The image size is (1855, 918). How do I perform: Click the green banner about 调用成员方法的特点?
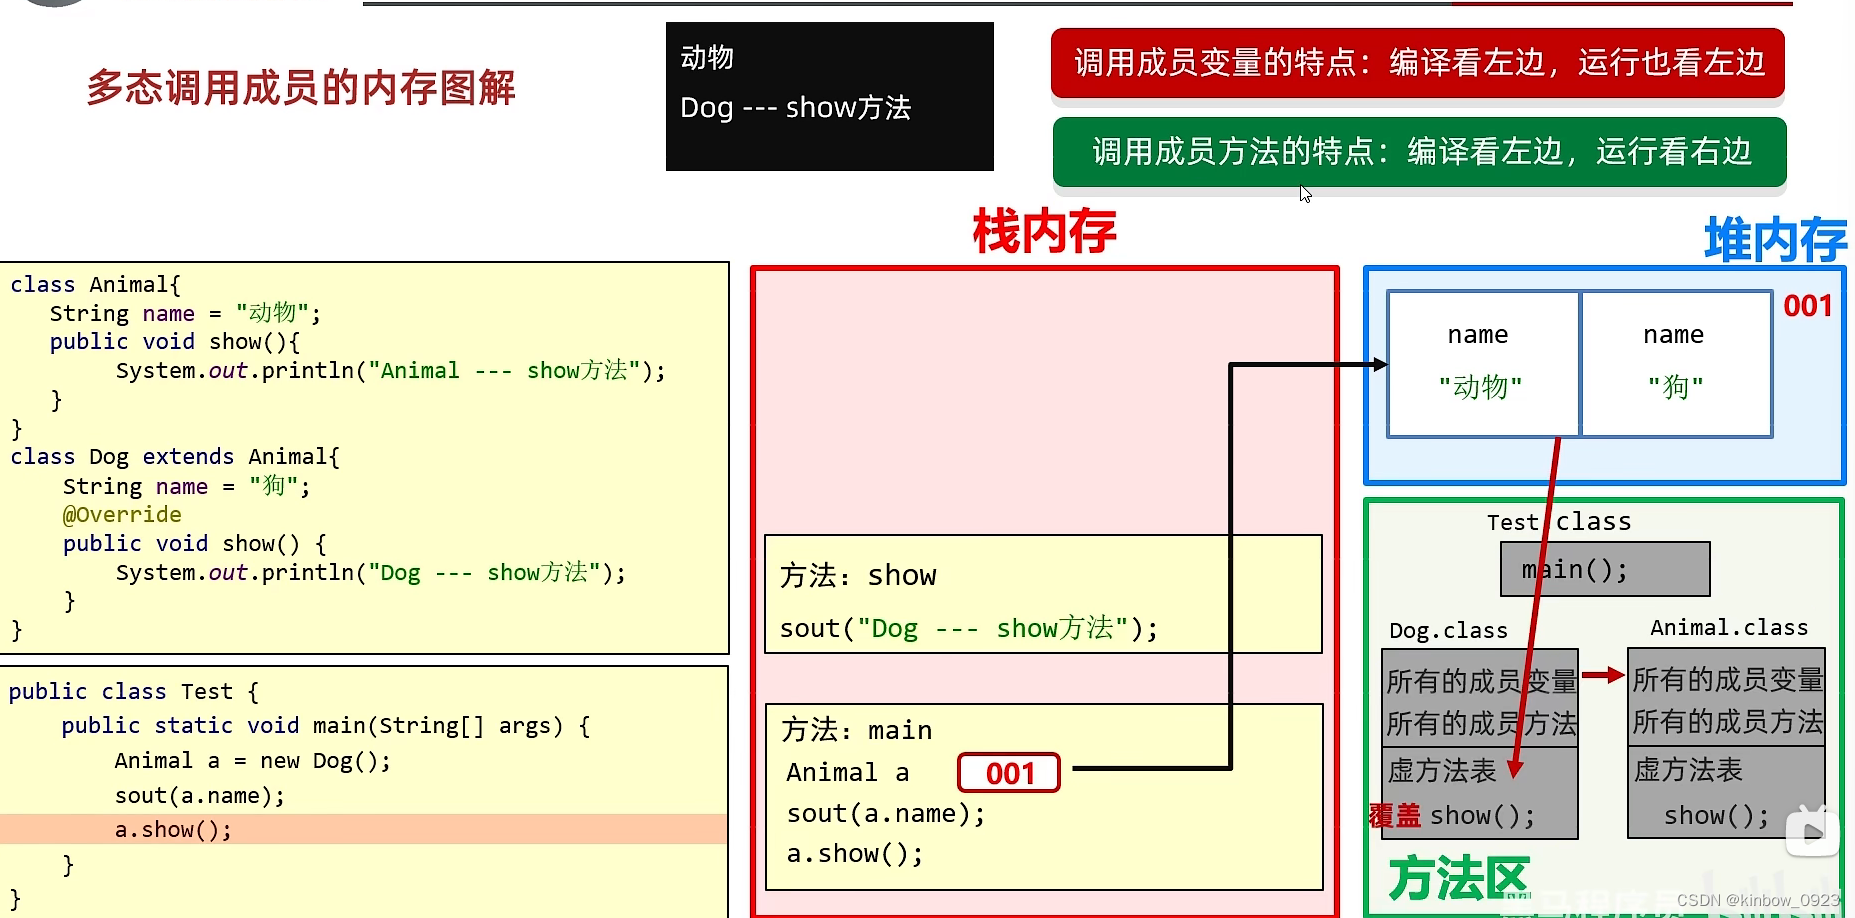tap(1420, 152)
